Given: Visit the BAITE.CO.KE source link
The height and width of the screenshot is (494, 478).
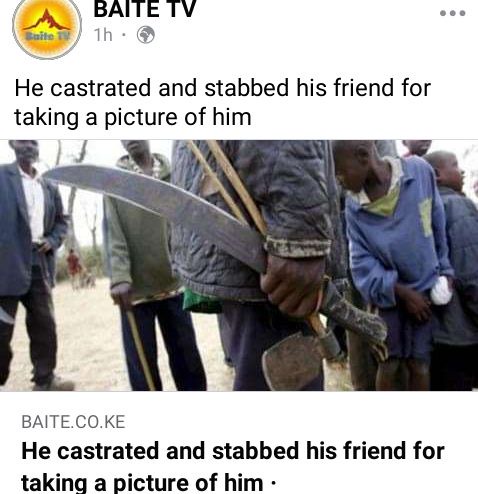Looking at the screenshot, I should point(73,422).
